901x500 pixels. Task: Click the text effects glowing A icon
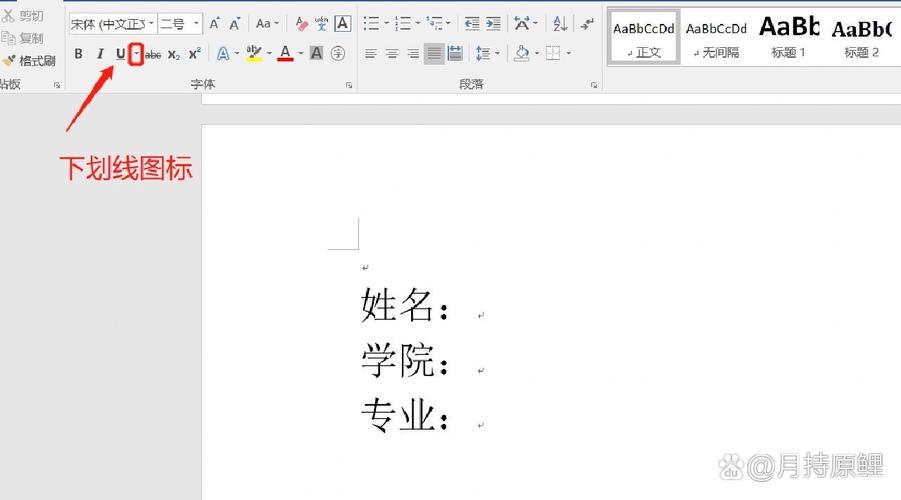coord(223,54)
